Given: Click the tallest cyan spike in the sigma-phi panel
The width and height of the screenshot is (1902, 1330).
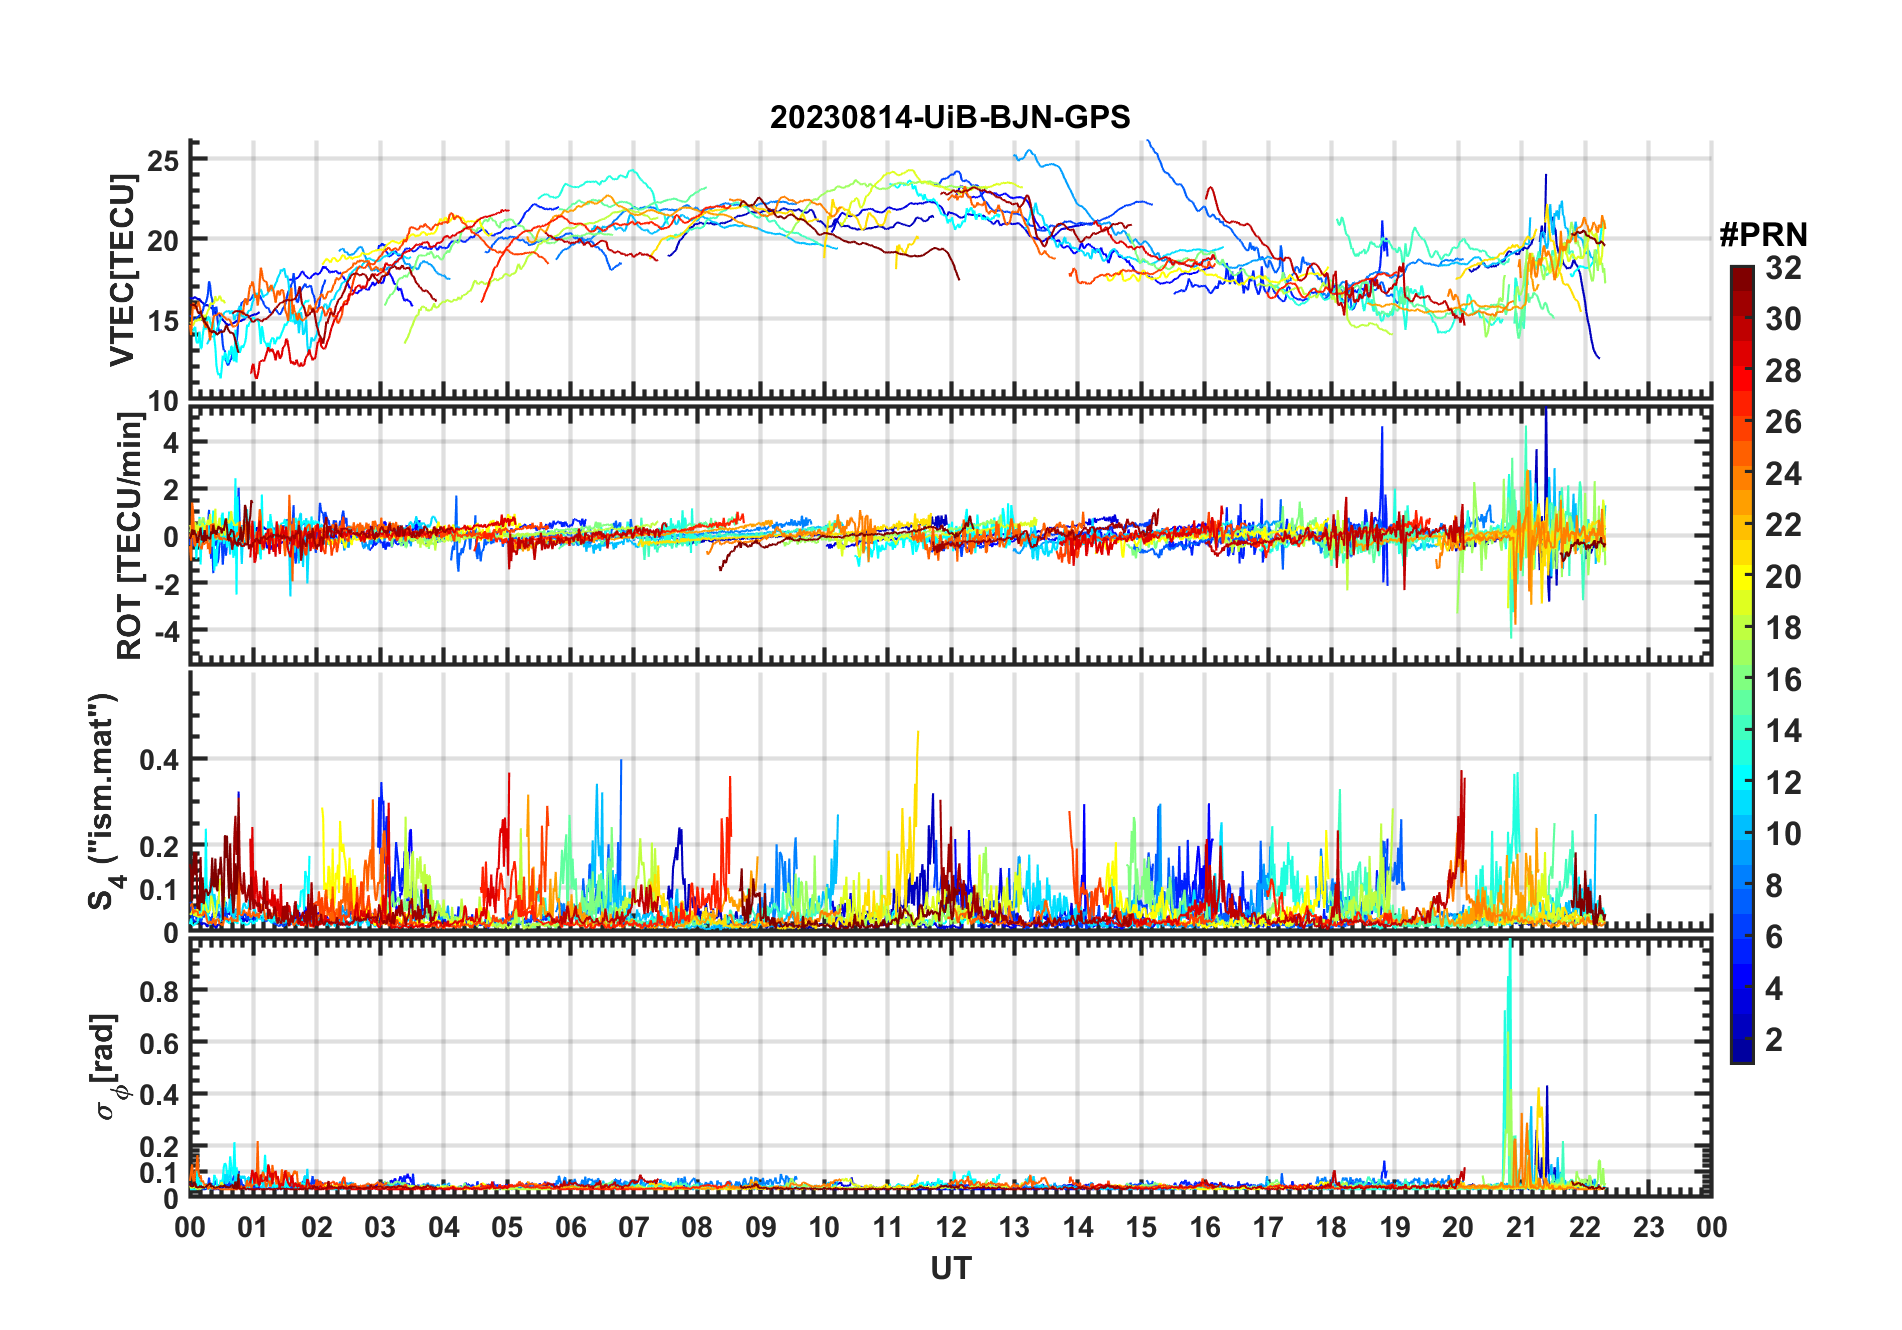Looking at the screenshot, I should [1509, 960].
